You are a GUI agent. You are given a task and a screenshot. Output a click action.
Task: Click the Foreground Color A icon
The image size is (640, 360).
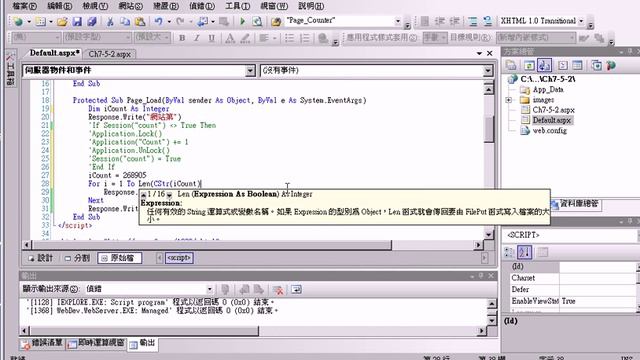[230, 38]
